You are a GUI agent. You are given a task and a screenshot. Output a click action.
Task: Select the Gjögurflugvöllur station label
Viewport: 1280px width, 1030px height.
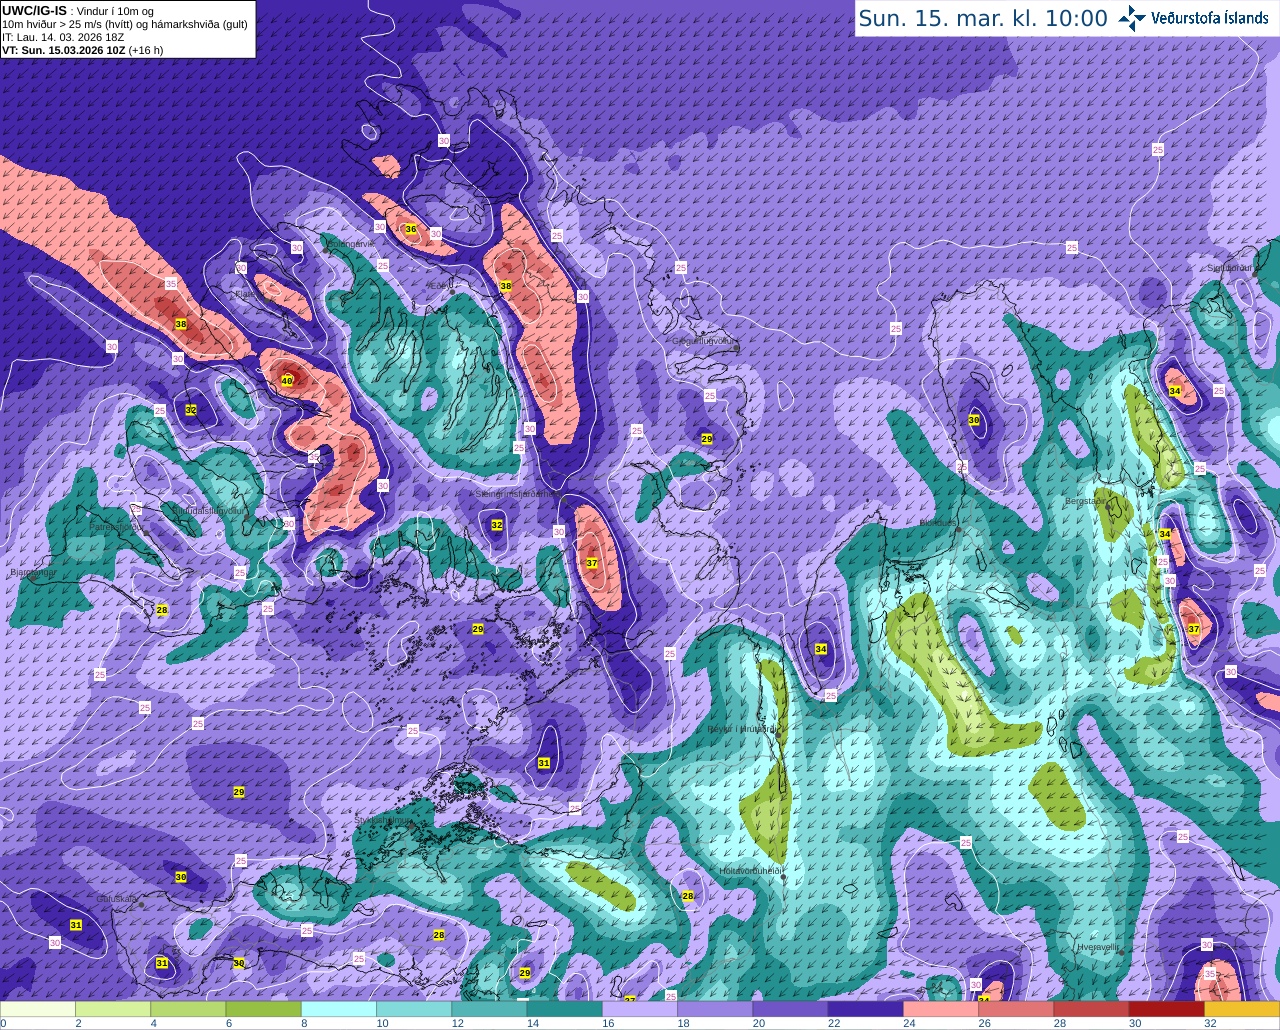[x=704, y=341]
